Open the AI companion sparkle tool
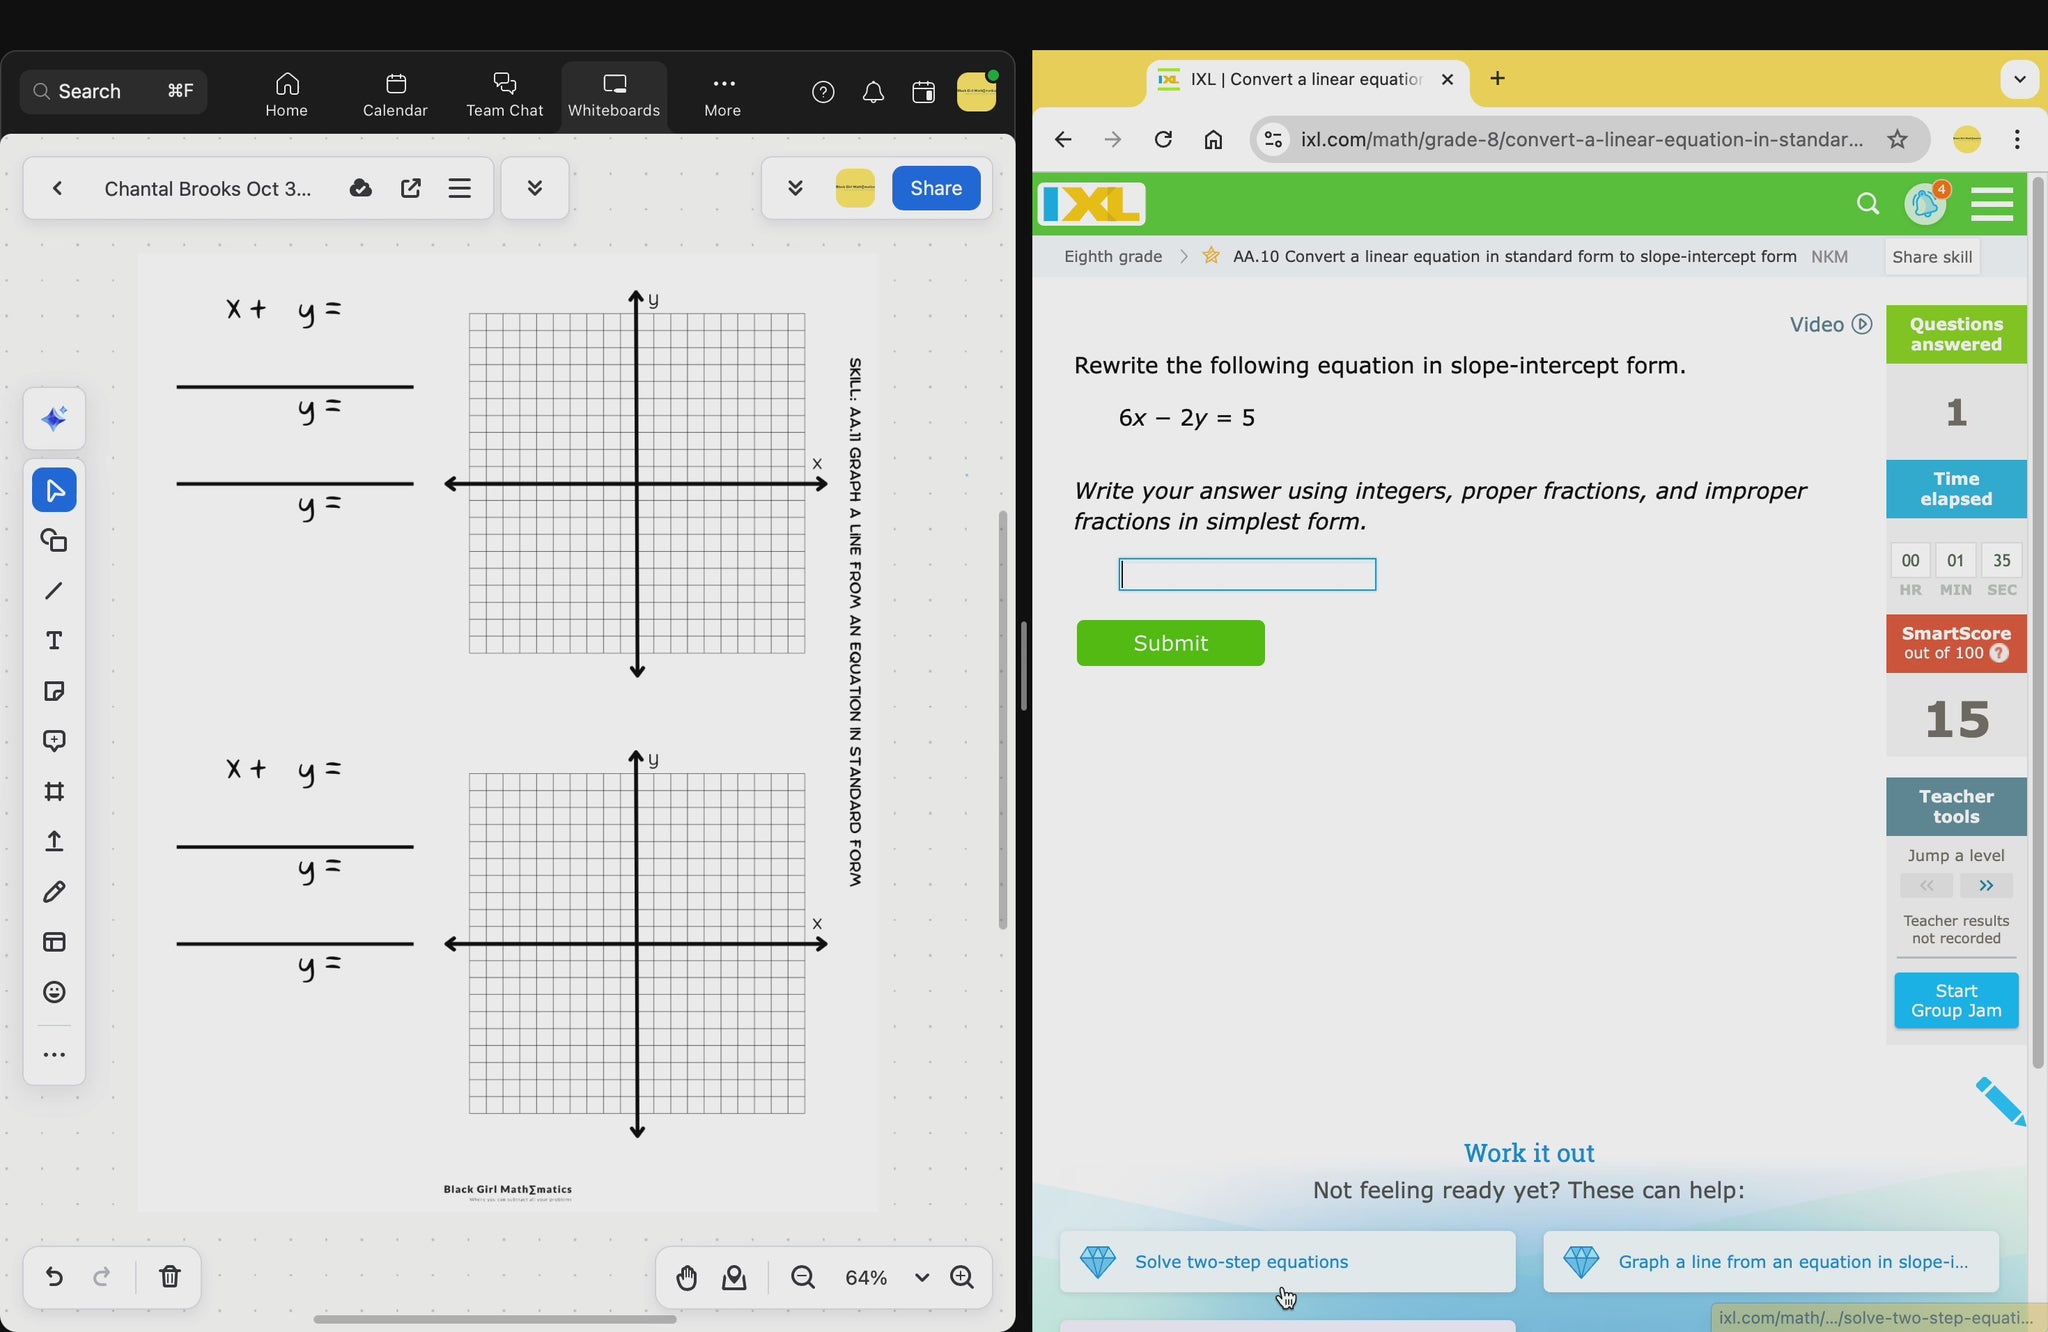This screenshot has width=2048, height=1332. click(x=54, y=418)
